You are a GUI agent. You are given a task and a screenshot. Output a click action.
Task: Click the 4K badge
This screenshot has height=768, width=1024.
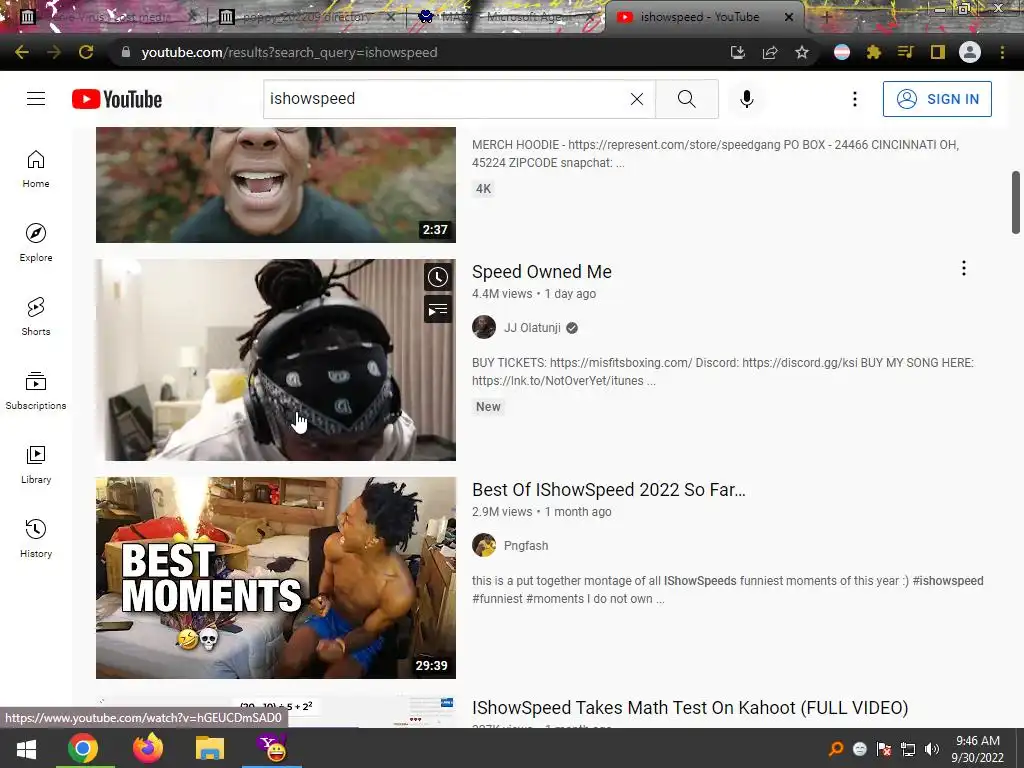coord(483,189)
